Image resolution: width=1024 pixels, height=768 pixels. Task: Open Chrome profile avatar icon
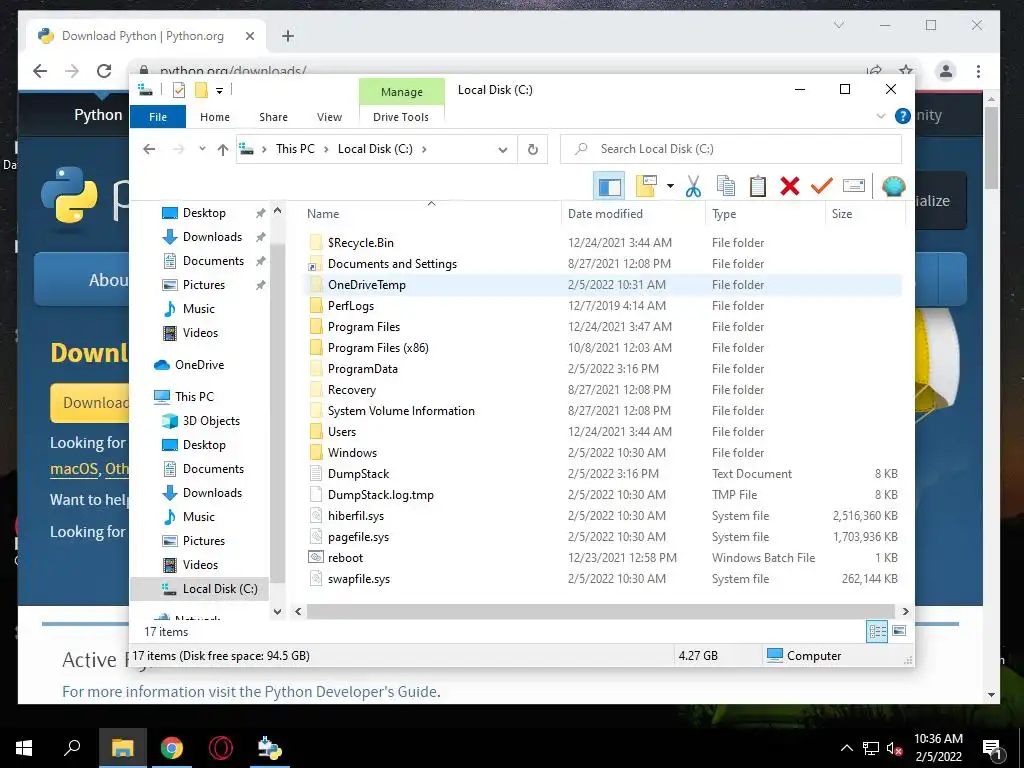click(946, 71)
